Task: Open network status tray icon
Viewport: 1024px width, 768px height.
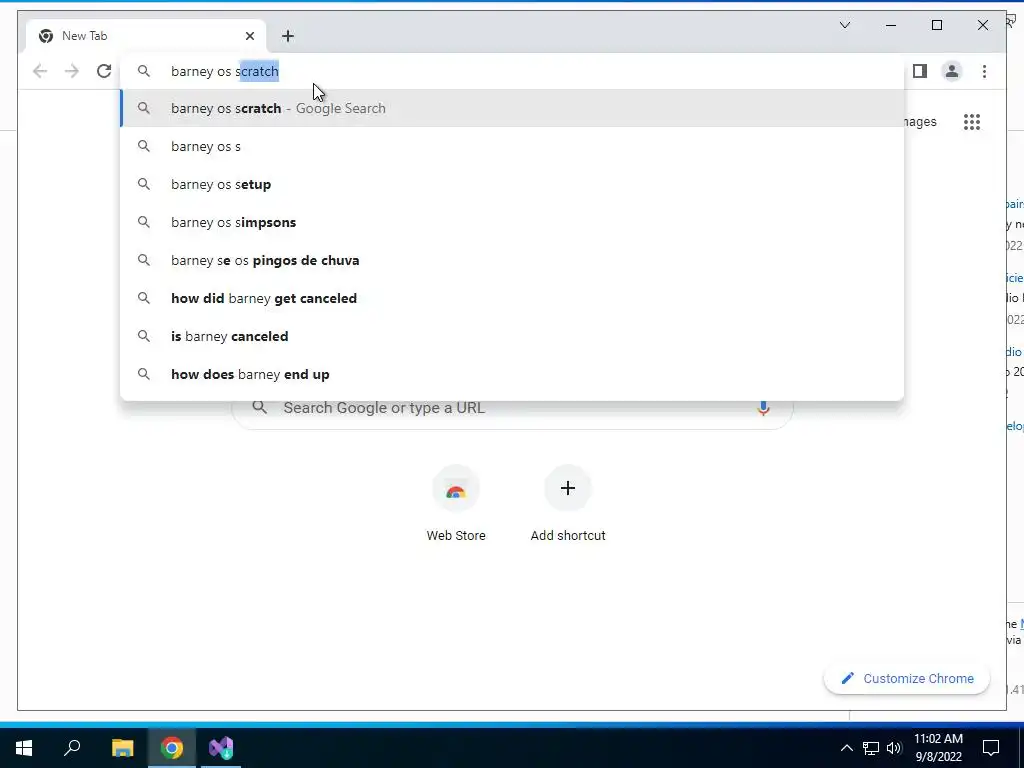Action: [871, 748]
